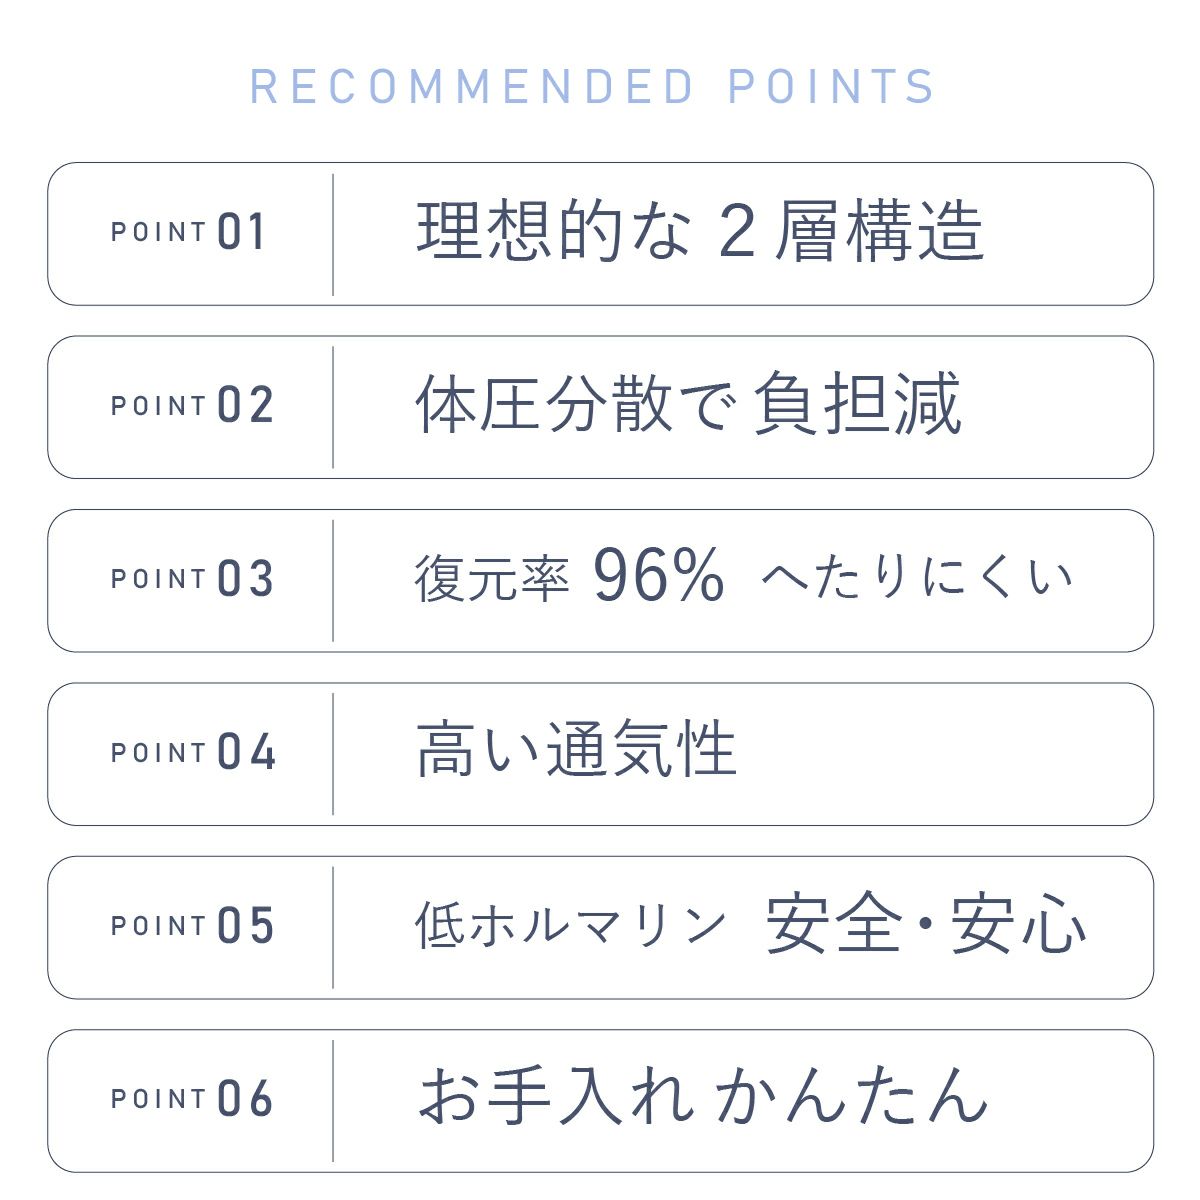Image resolution: width=1200 pixels, height=1200 pixels.
Task: Click the large 96% figure
Action: click(x=659, y=577)
